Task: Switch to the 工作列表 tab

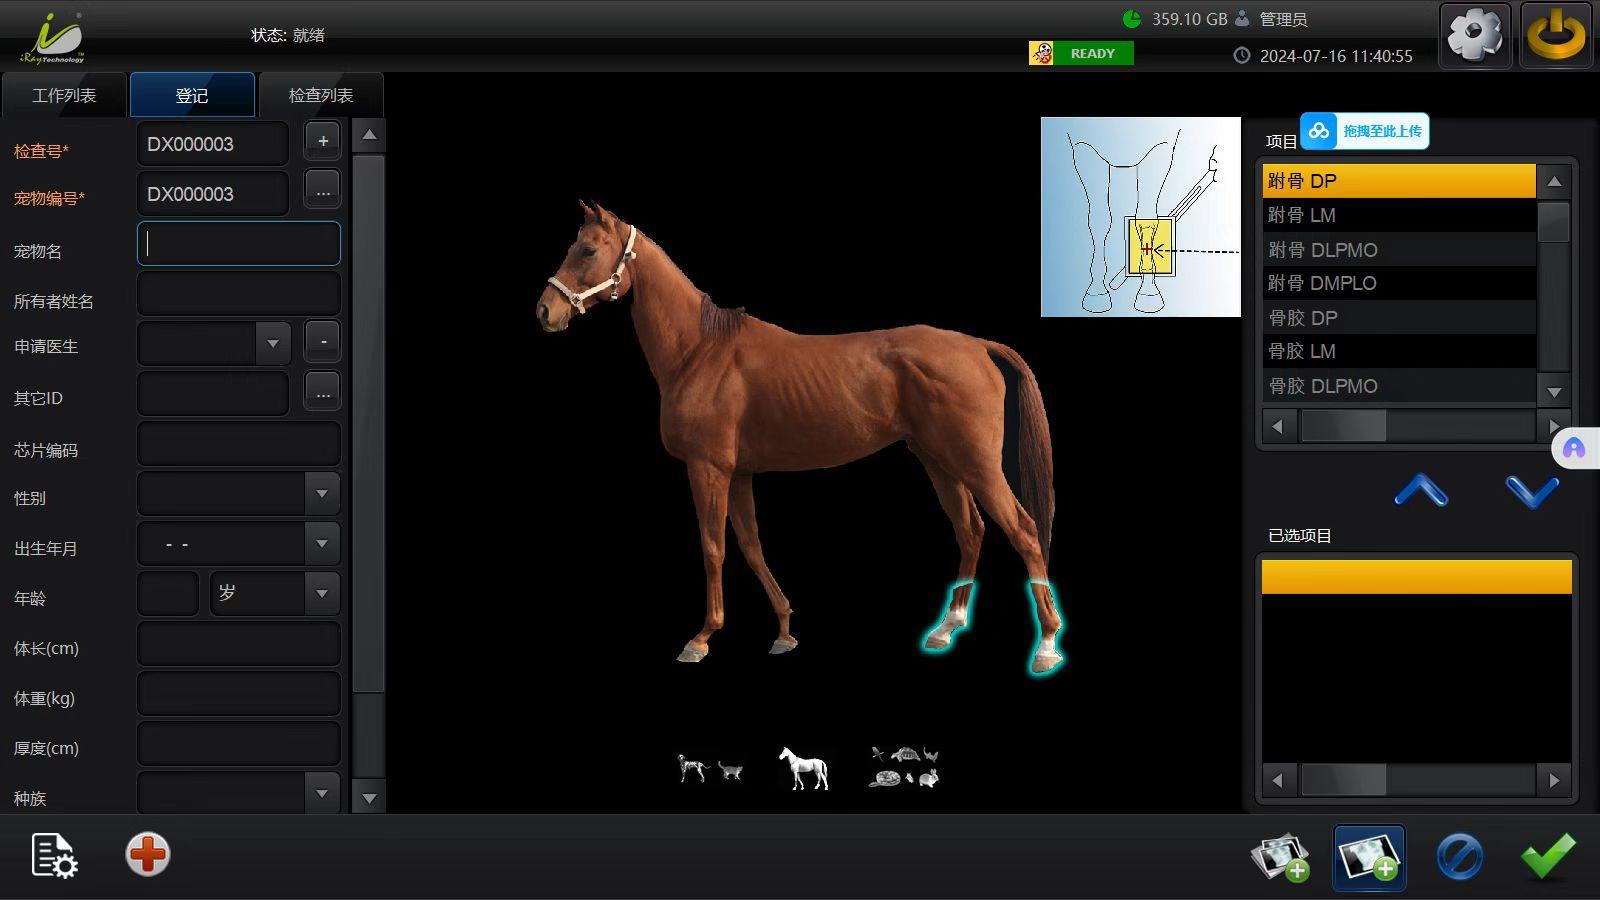Action: (64, 95)
